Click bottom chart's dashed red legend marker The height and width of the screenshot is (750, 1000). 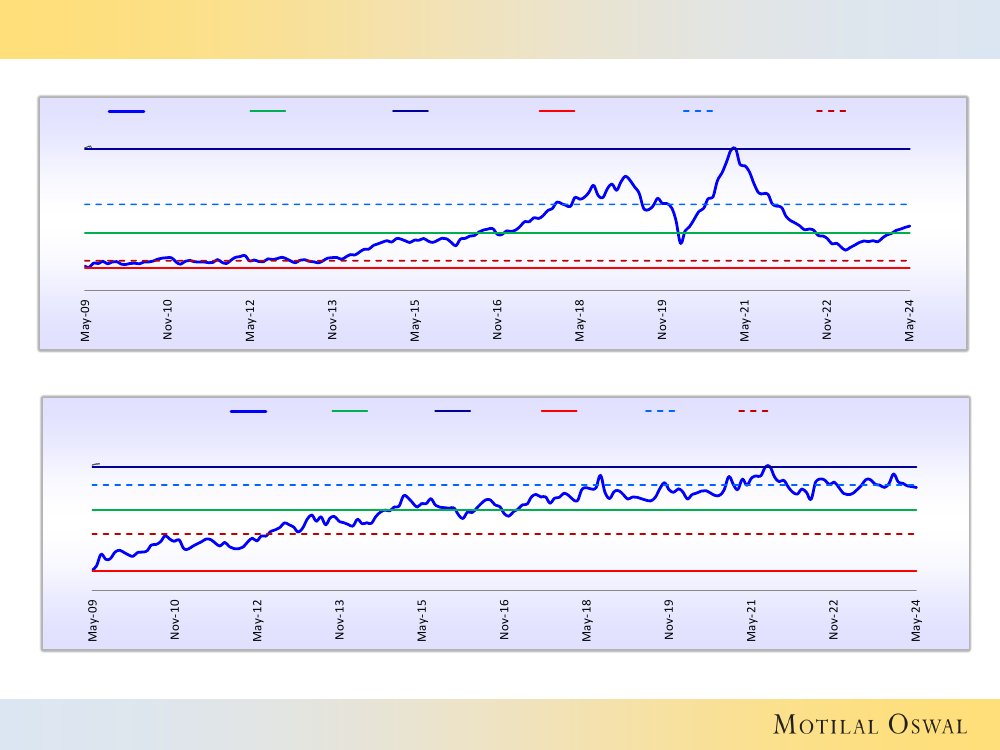(x=753, y=411)
